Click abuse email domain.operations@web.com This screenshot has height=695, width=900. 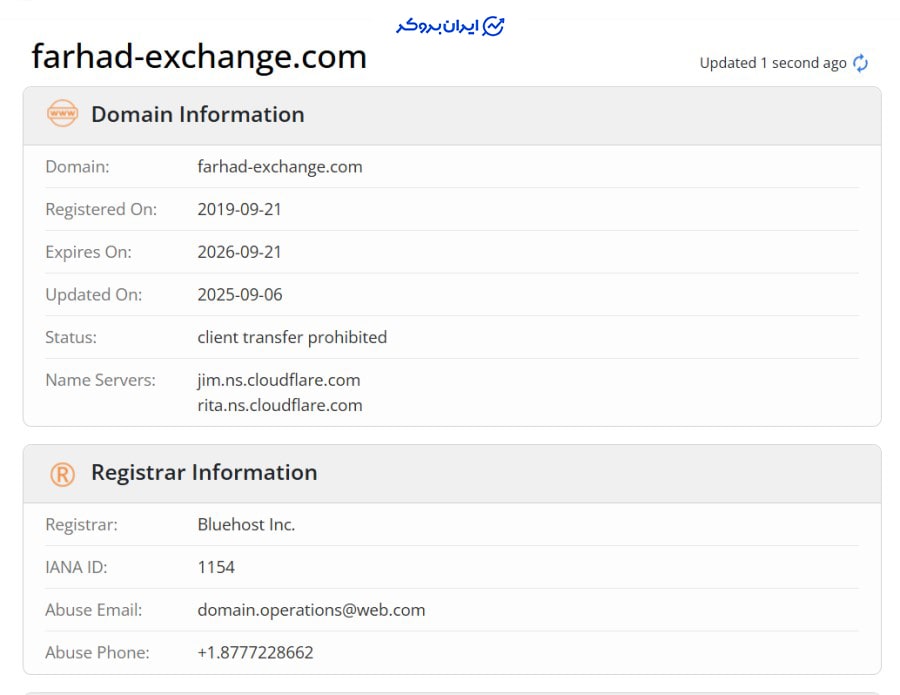click(311, 610)
